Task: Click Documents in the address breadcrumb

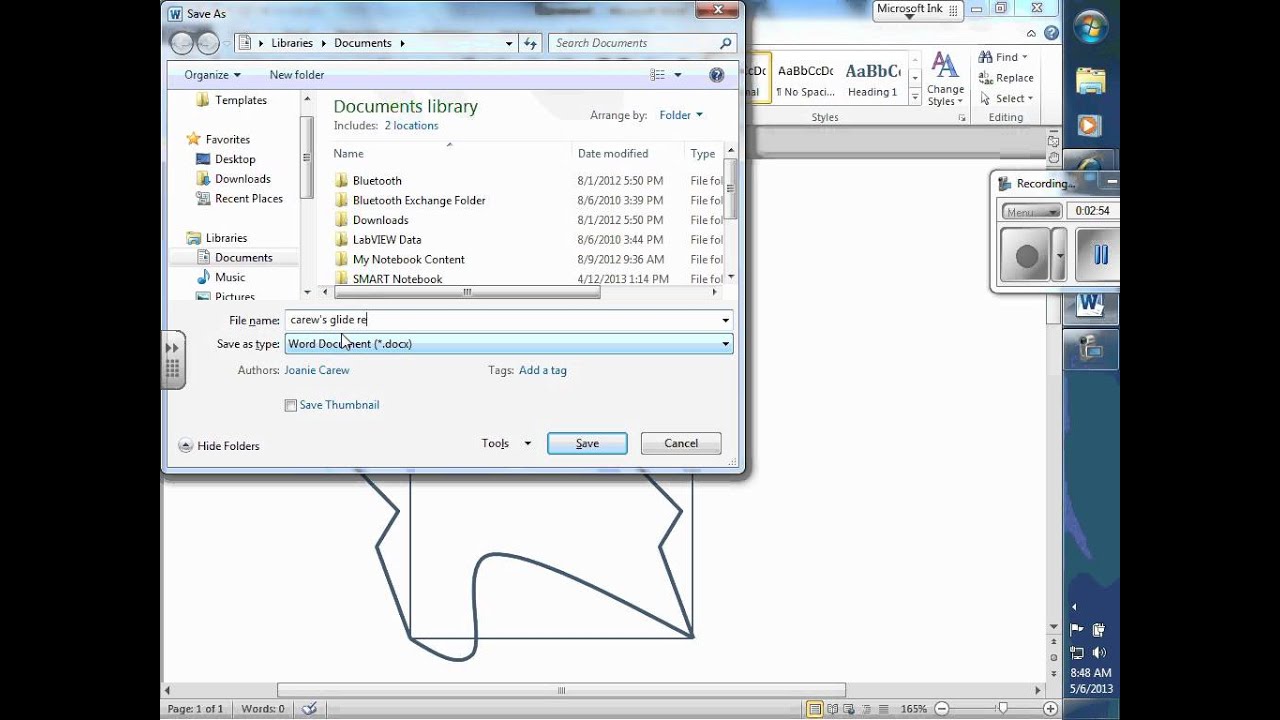Action: coord(362,43)
